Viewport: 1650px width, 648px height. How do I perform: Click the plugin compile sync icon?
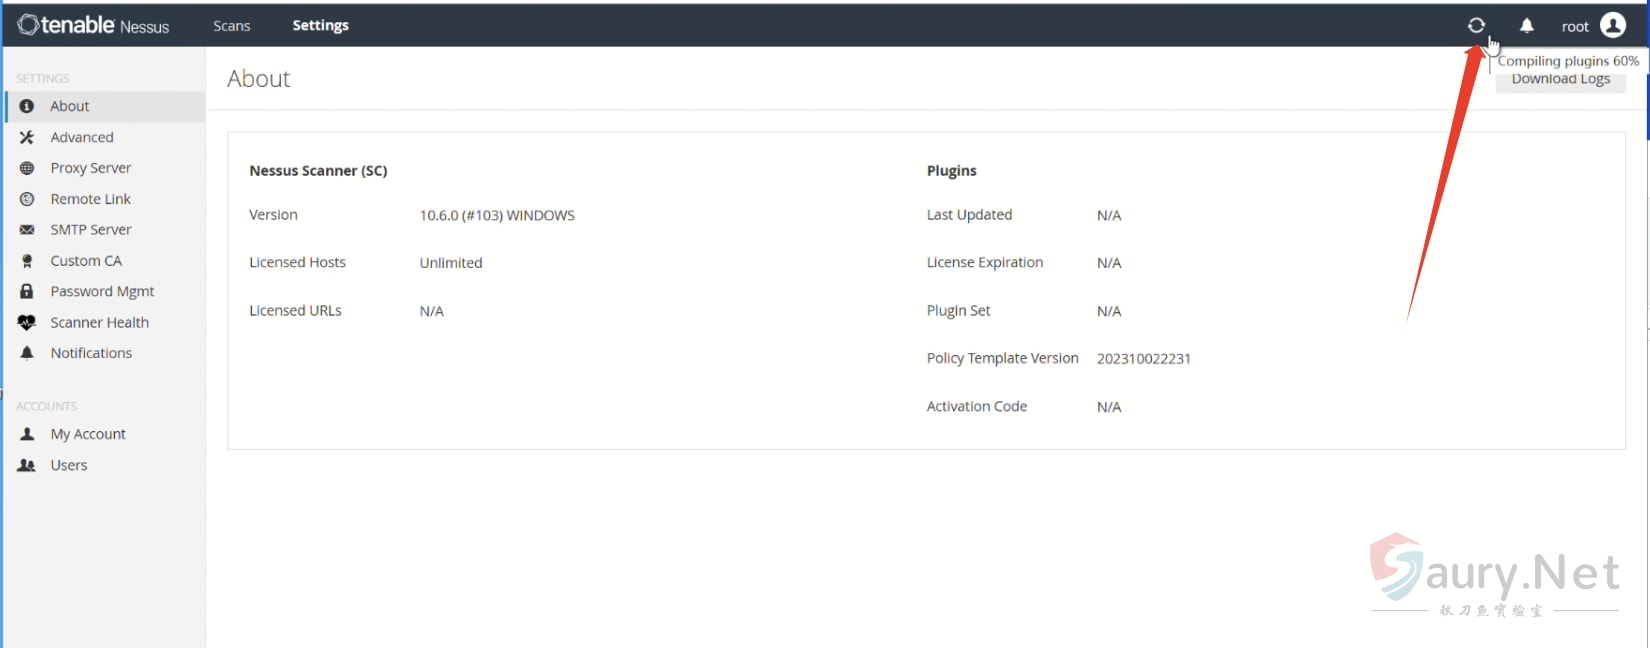point(1476,26)
